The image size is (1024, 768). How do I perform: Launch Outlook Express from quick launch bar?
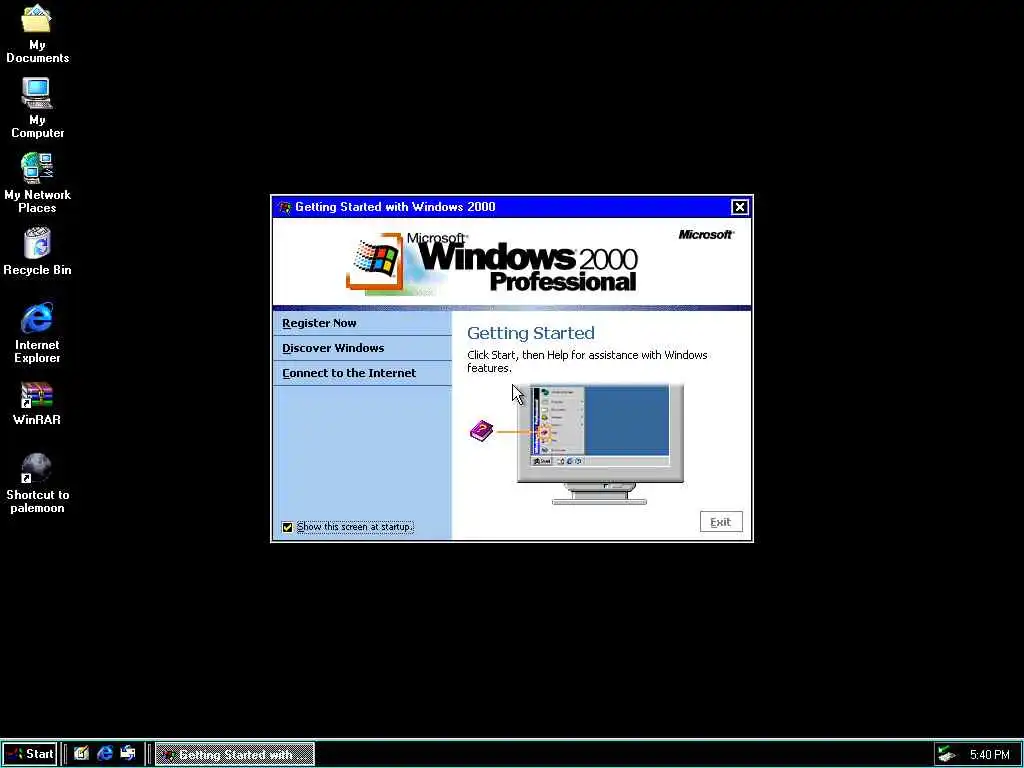[x=128, y=754]
